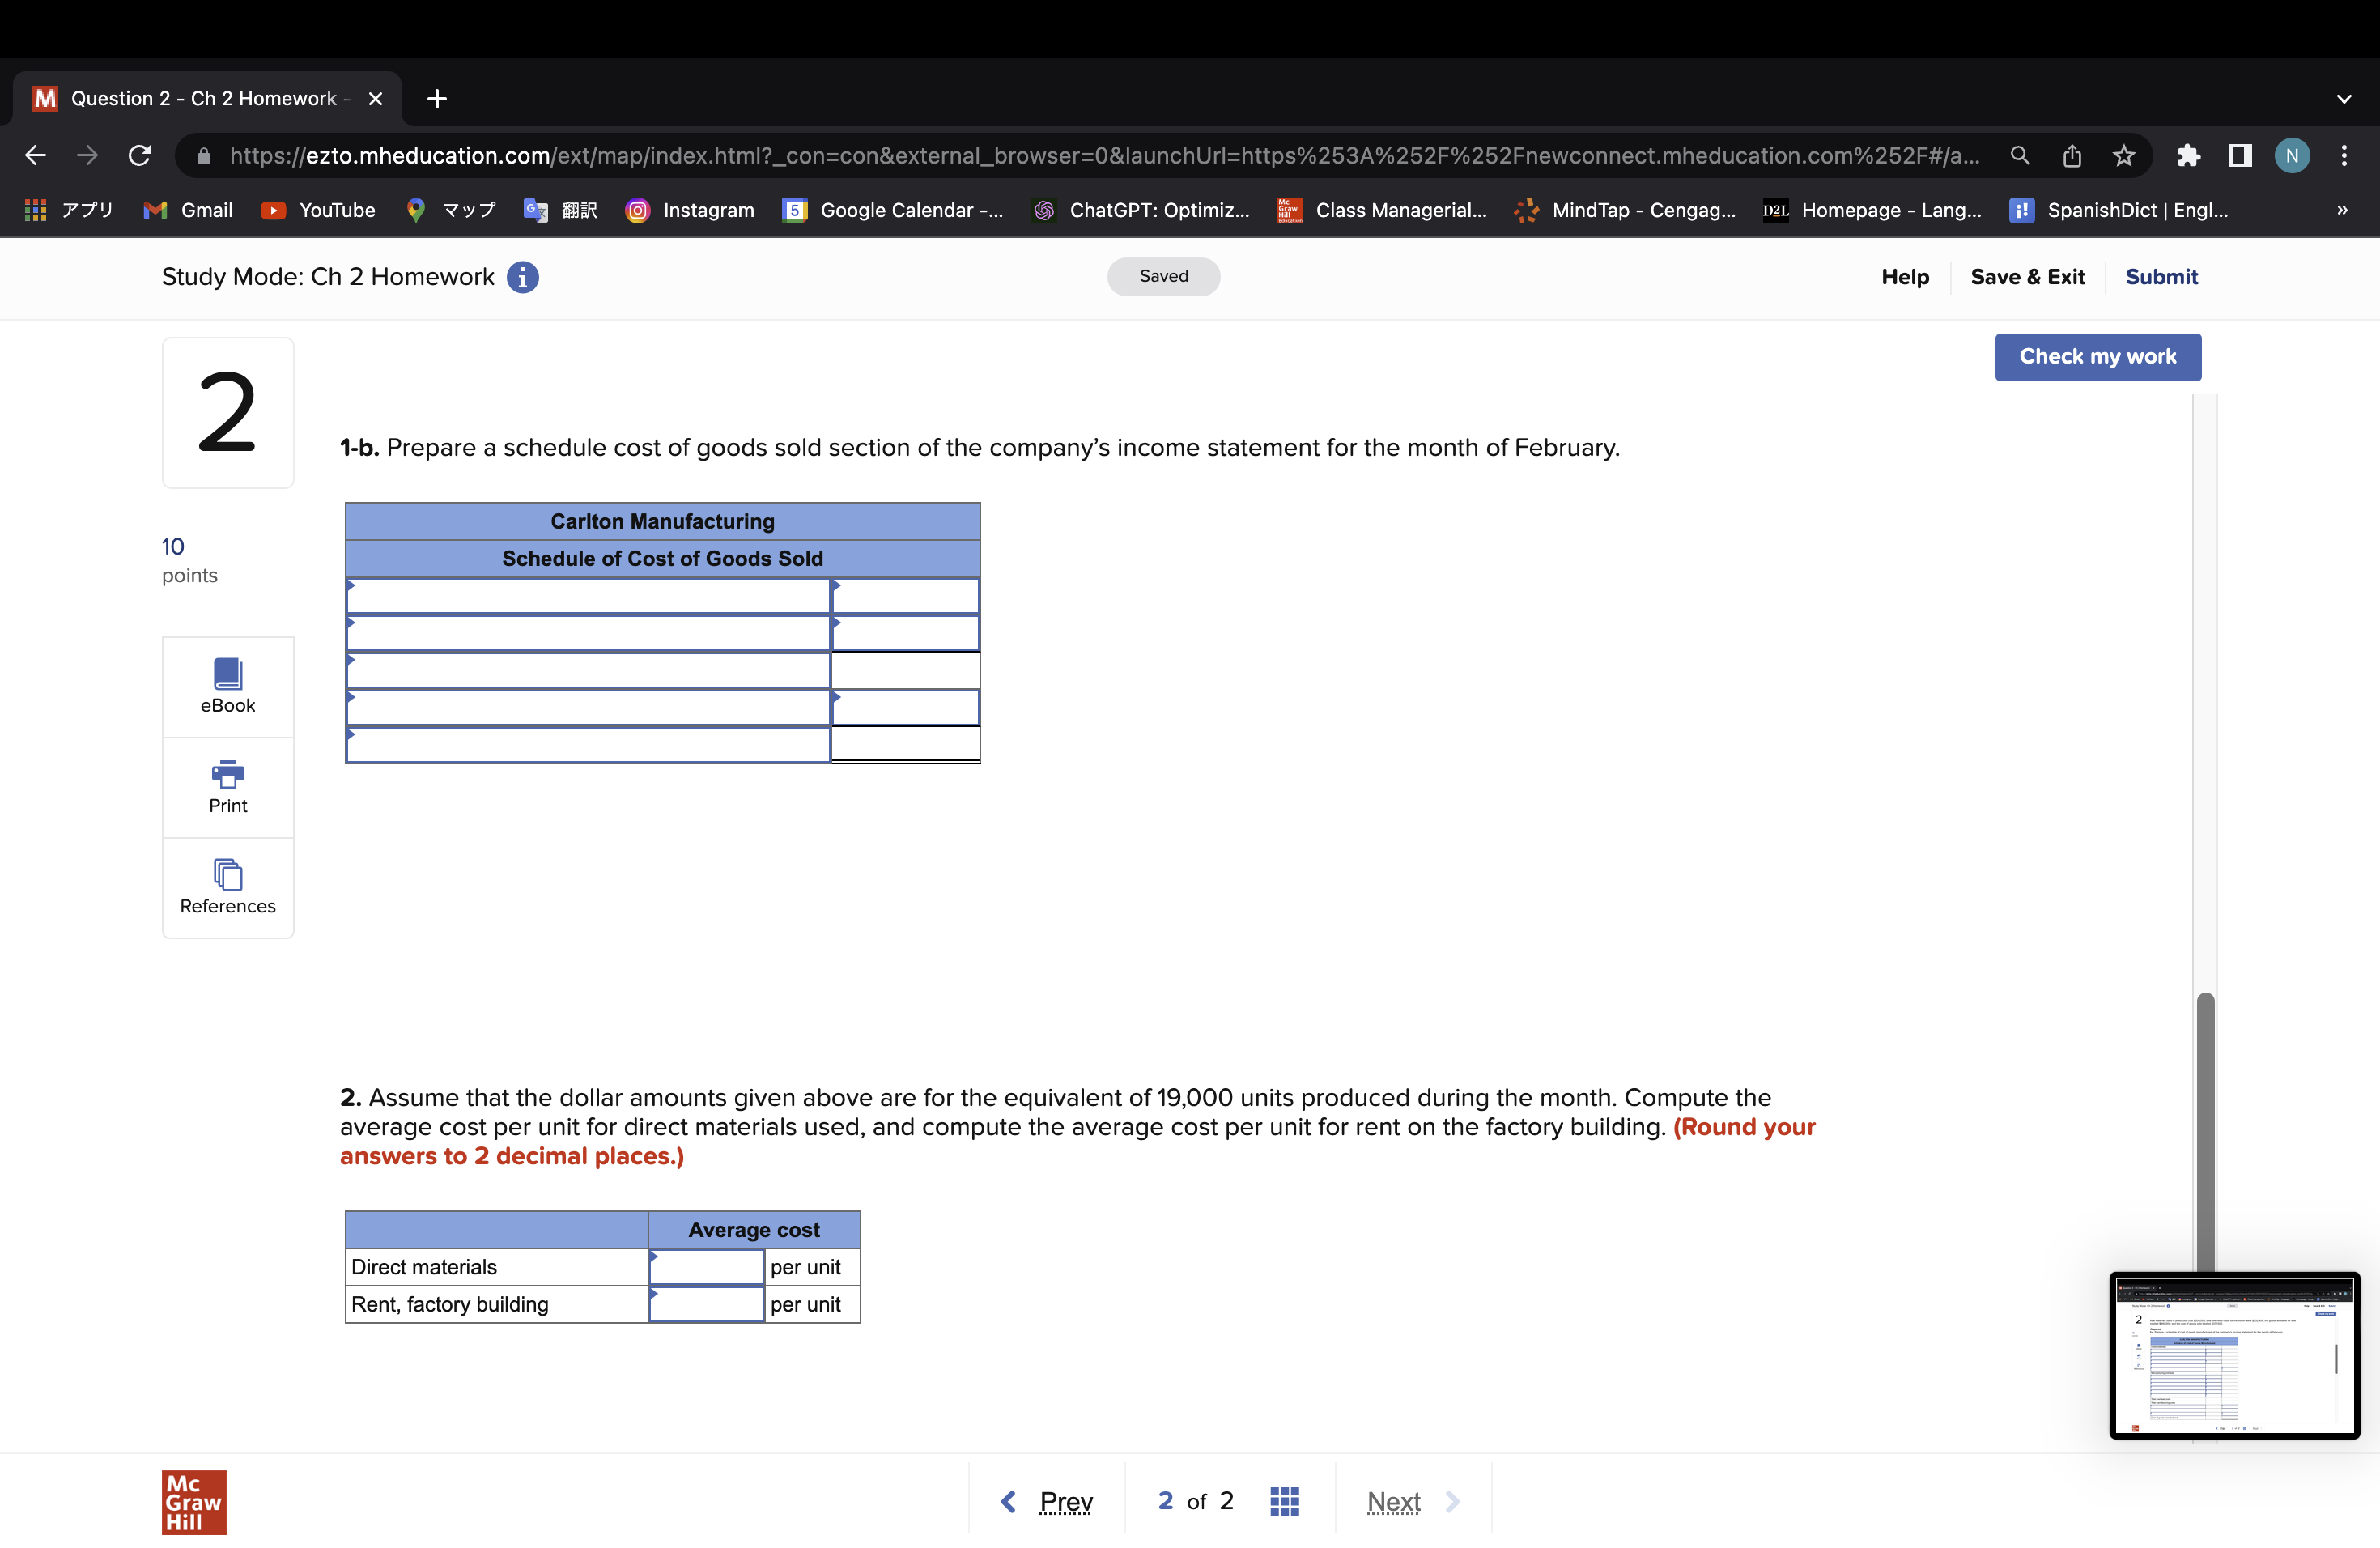
Task: Bookmark this page with the star icon
Action: 2123,156
